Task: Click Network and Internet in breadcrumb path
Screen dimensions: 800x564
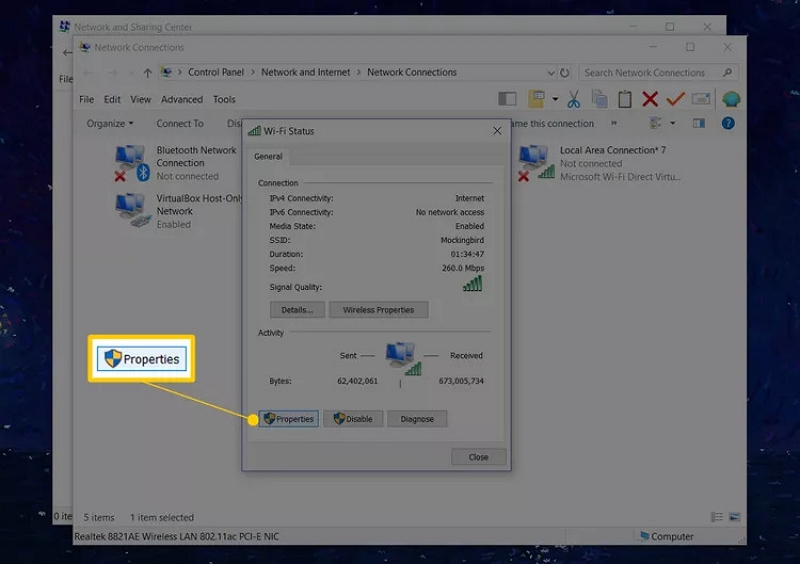Action: (308, 72)
